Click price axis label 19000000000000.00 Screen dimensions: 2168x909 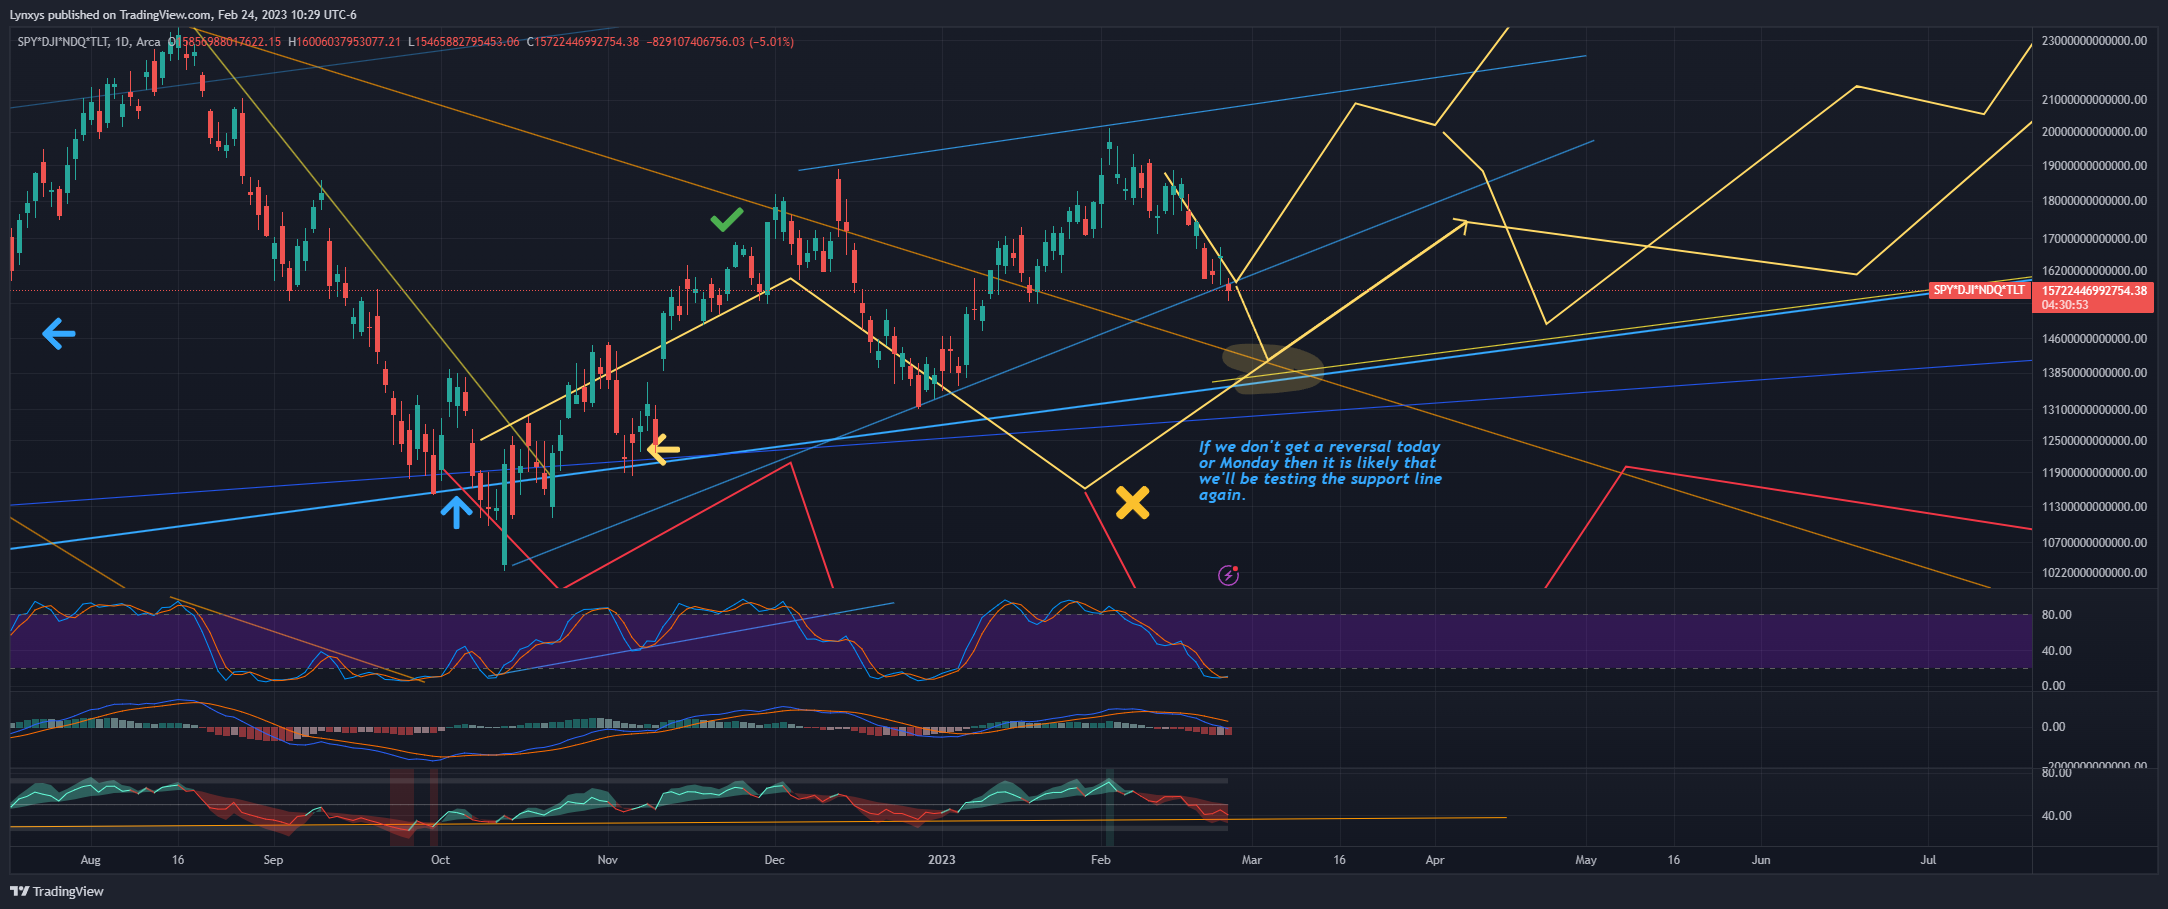tap(2094, 166)
